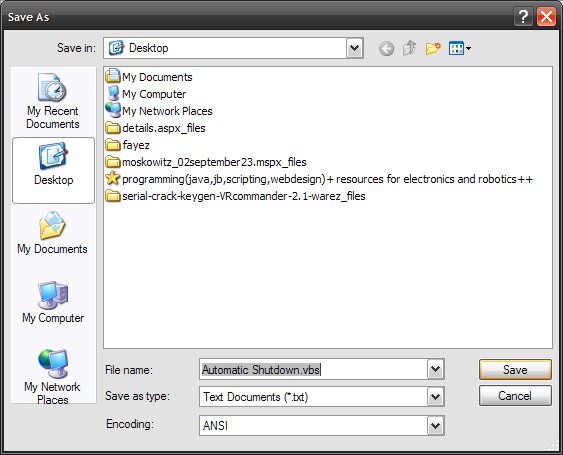Click the 'My Computer' text in list
Image resolution: width=563 pixels, height=455 pixels.
[154, 94]
